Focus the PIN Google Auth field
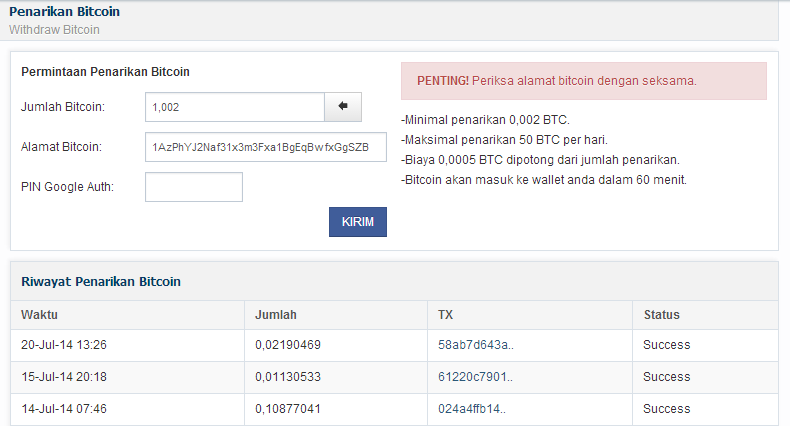790x426 pixels. (194, 187)
